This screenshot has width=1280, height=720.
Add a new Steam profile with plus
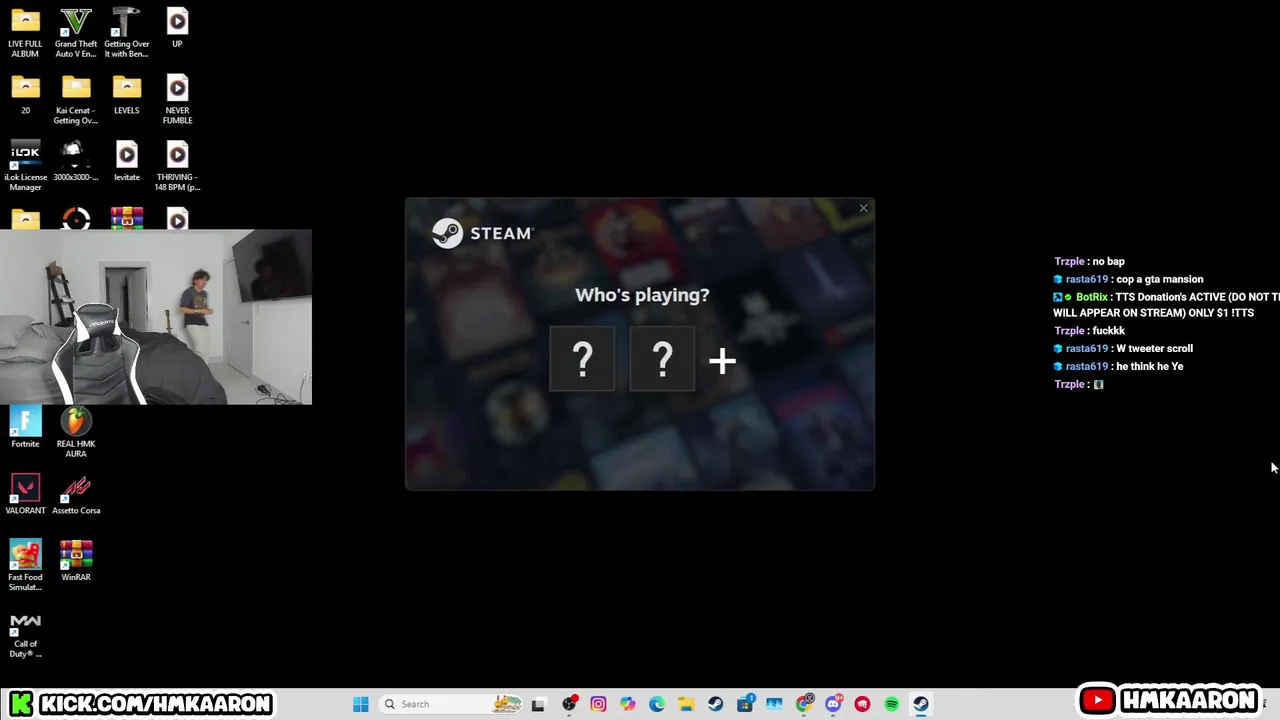(722, 361)
